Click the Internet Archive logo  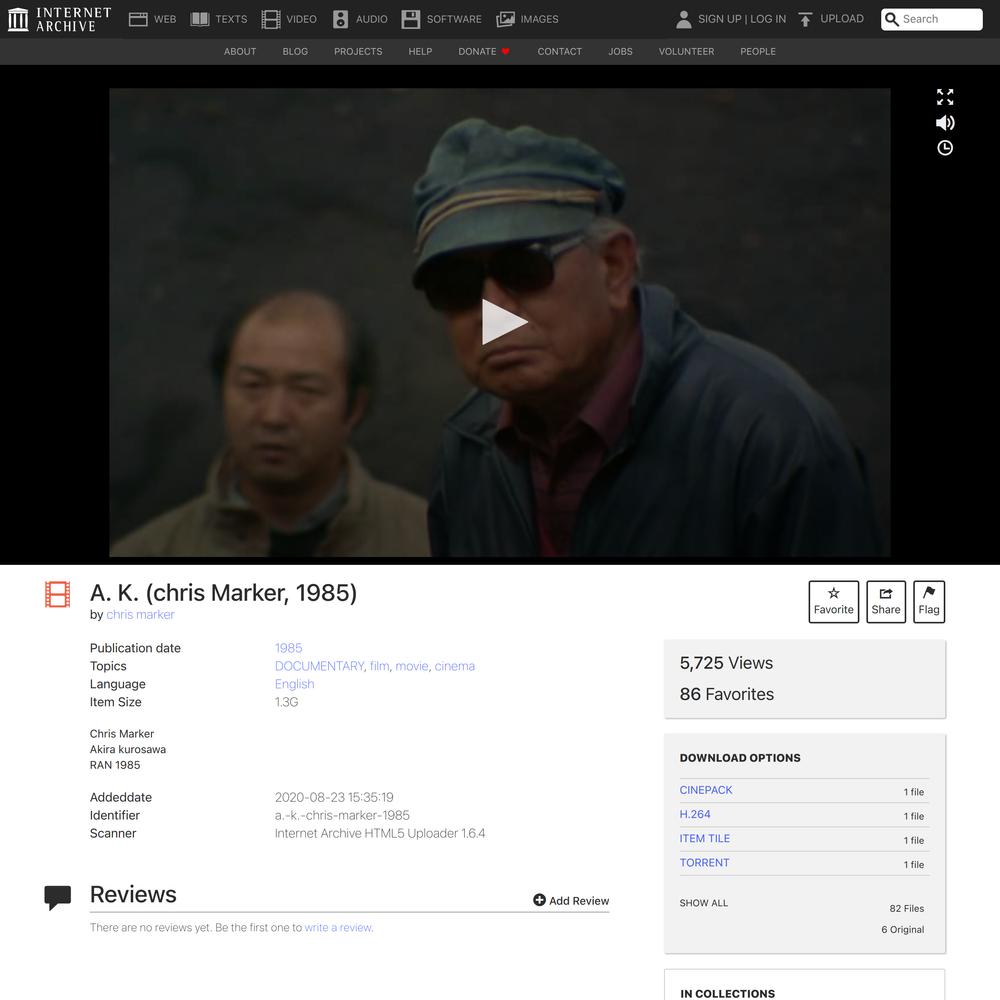[59, 19]
